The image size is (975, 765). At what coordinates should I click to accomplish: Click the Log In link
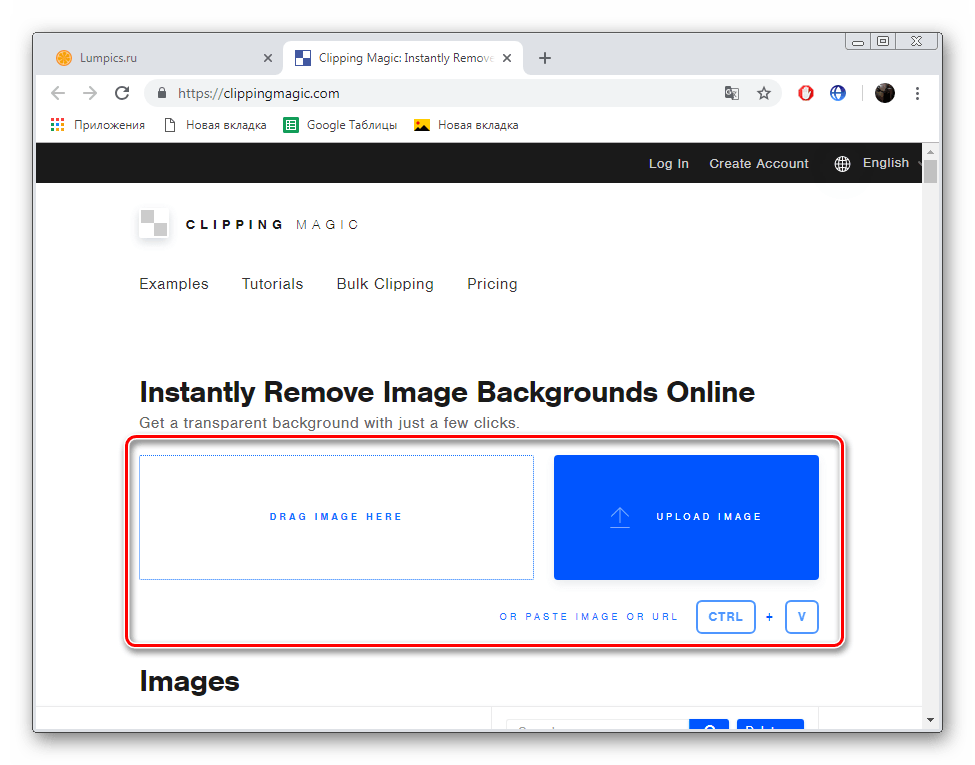point(668,164)
